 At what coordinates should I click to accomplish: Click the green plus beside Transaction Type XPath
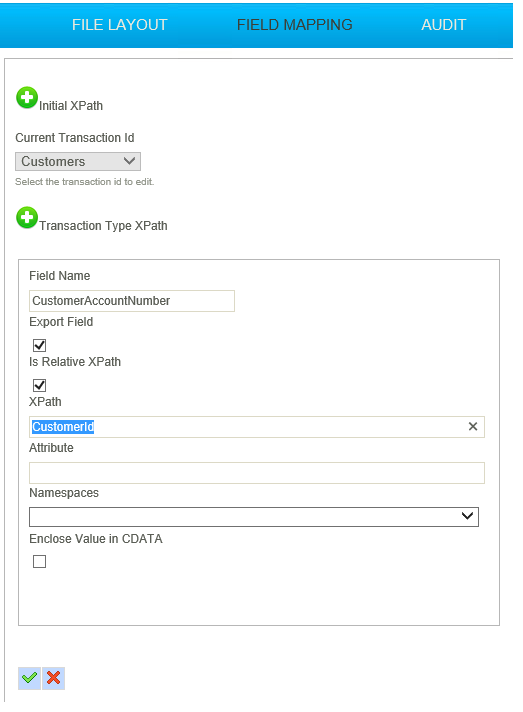(27, 218)
